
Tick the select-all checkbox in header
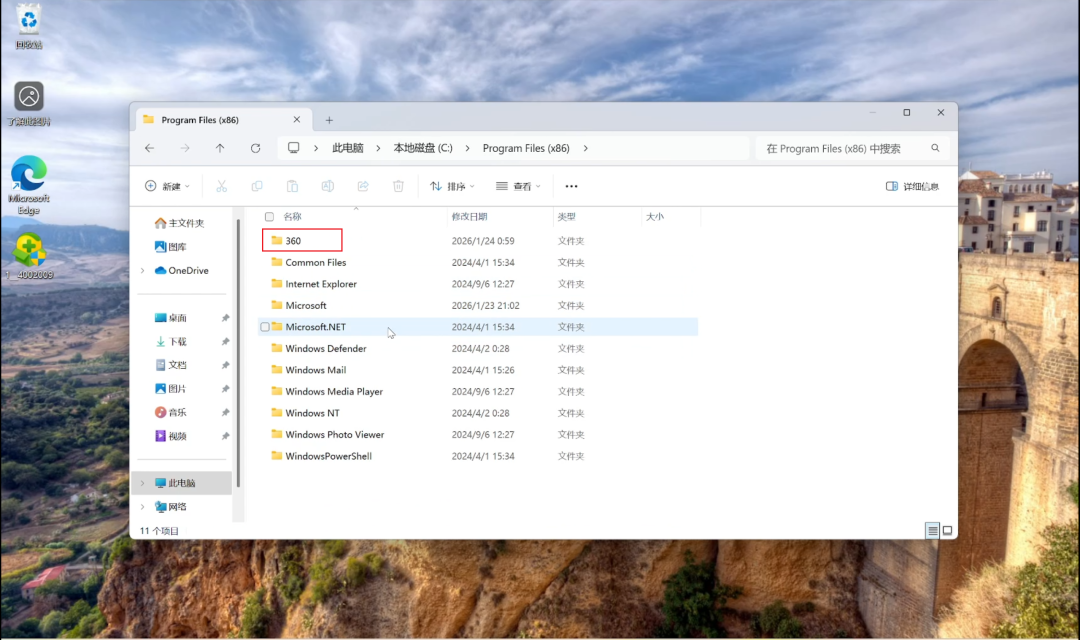click(269, 216)
